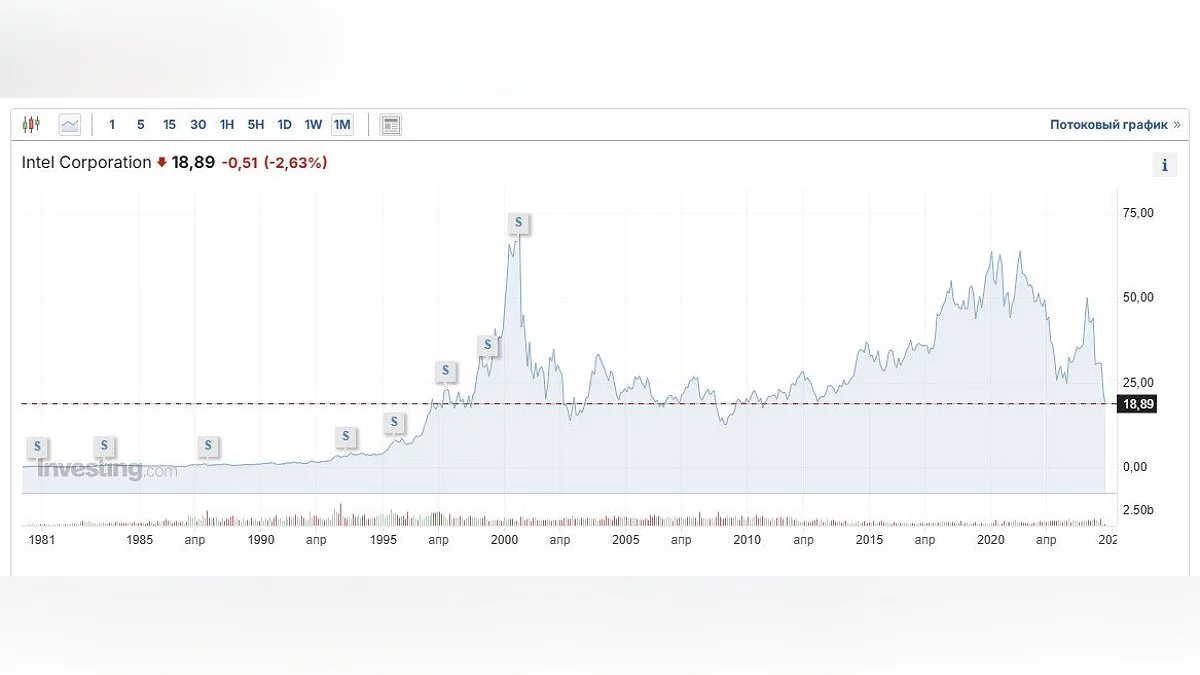Switch interval to 1D daily
Screen dimensions: 1200x675
[x=284, y=125]
